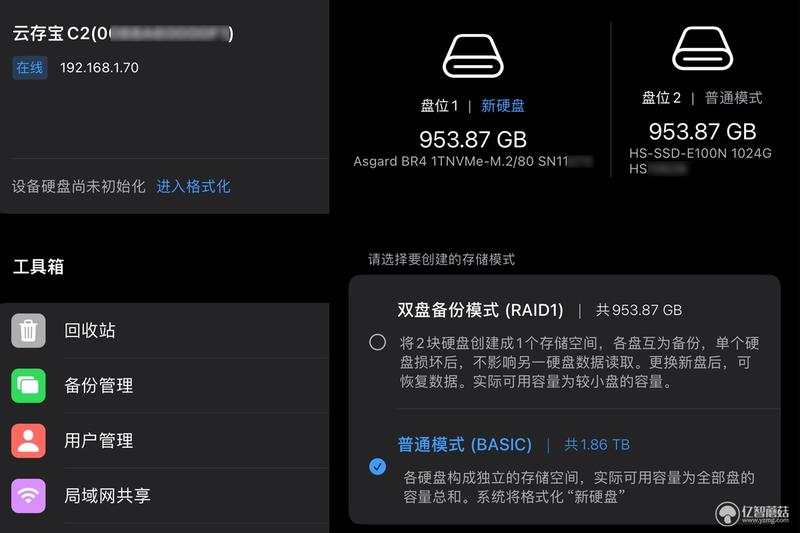Open the purple 局域网共享 Wi-Fi icon

tap(29, 496)
